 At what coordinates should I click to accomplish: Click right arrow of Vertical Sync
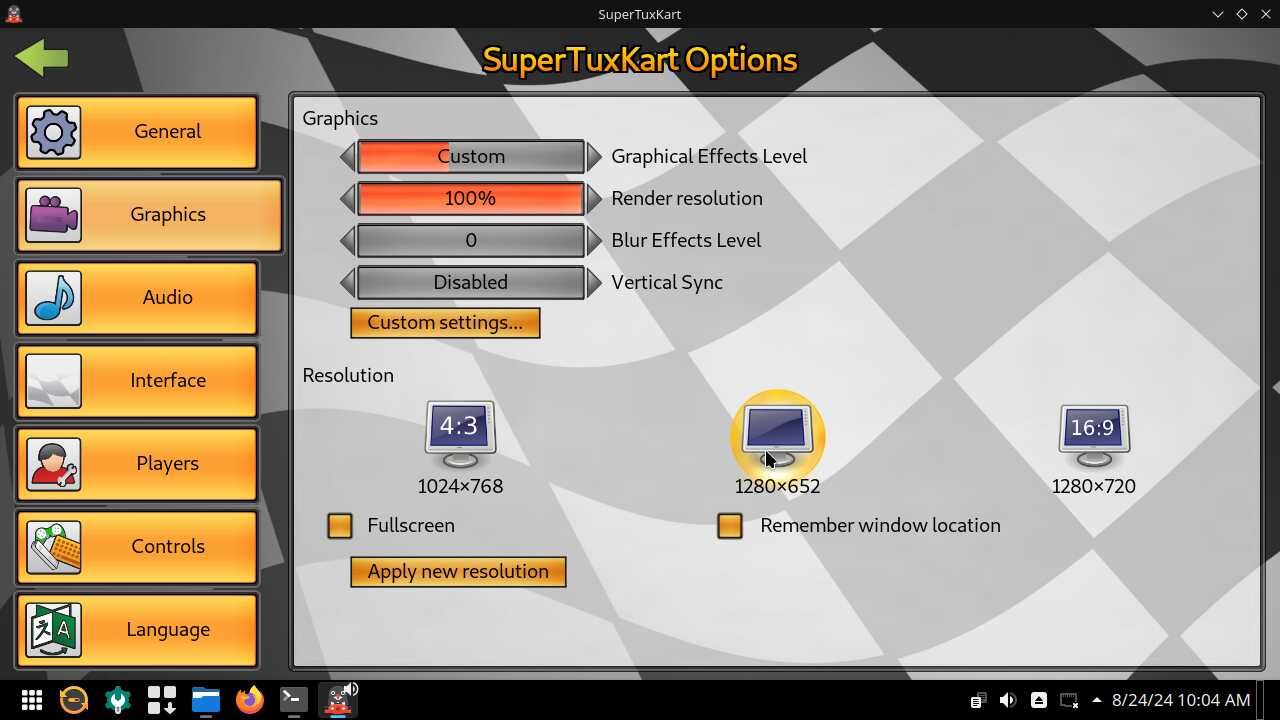tap(594, 282)
